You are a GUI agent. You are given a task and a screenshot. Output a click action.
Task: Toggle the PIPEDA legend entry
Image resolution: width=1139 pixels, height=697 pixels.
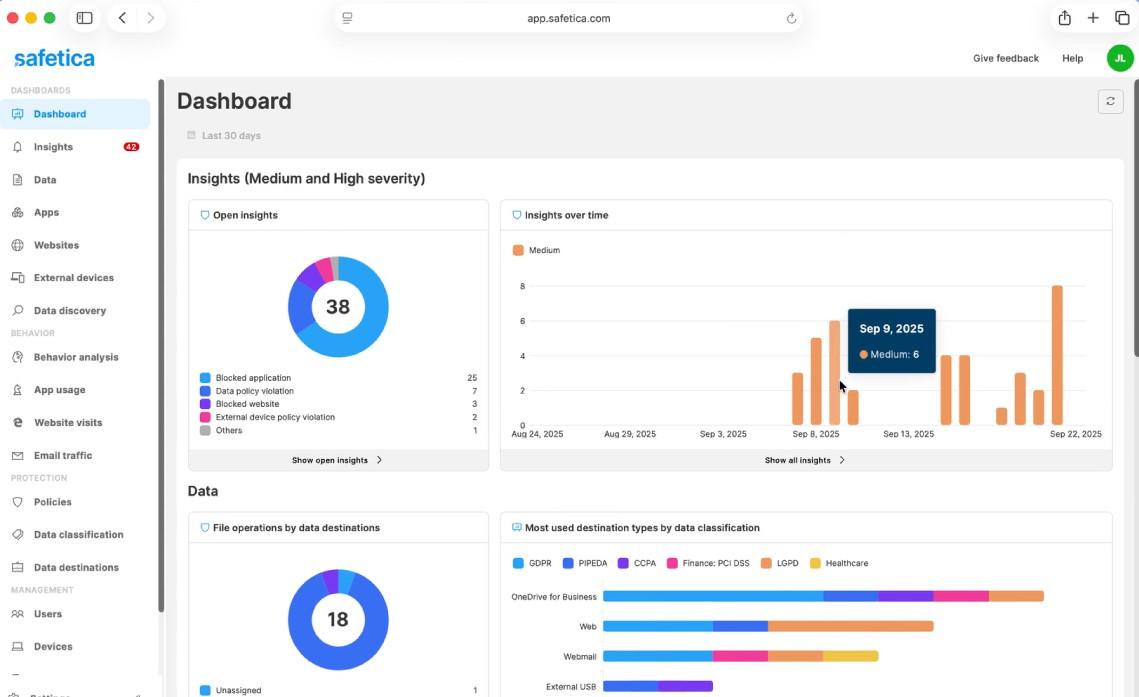(x=585, y=563)
